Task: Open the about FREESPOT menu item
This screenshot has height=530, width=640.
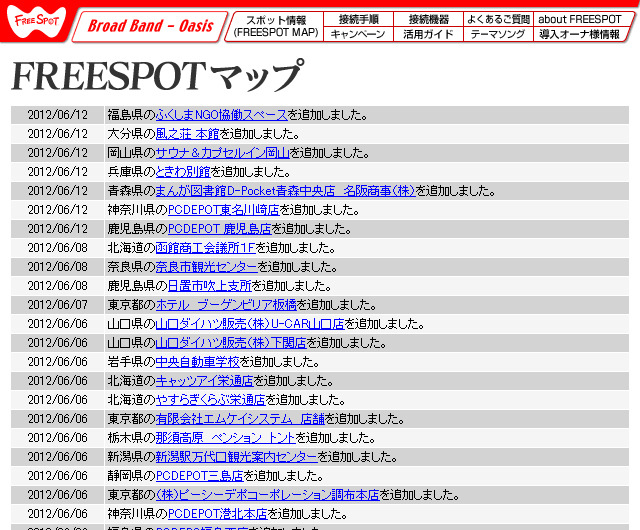Action: click(580, 19)
